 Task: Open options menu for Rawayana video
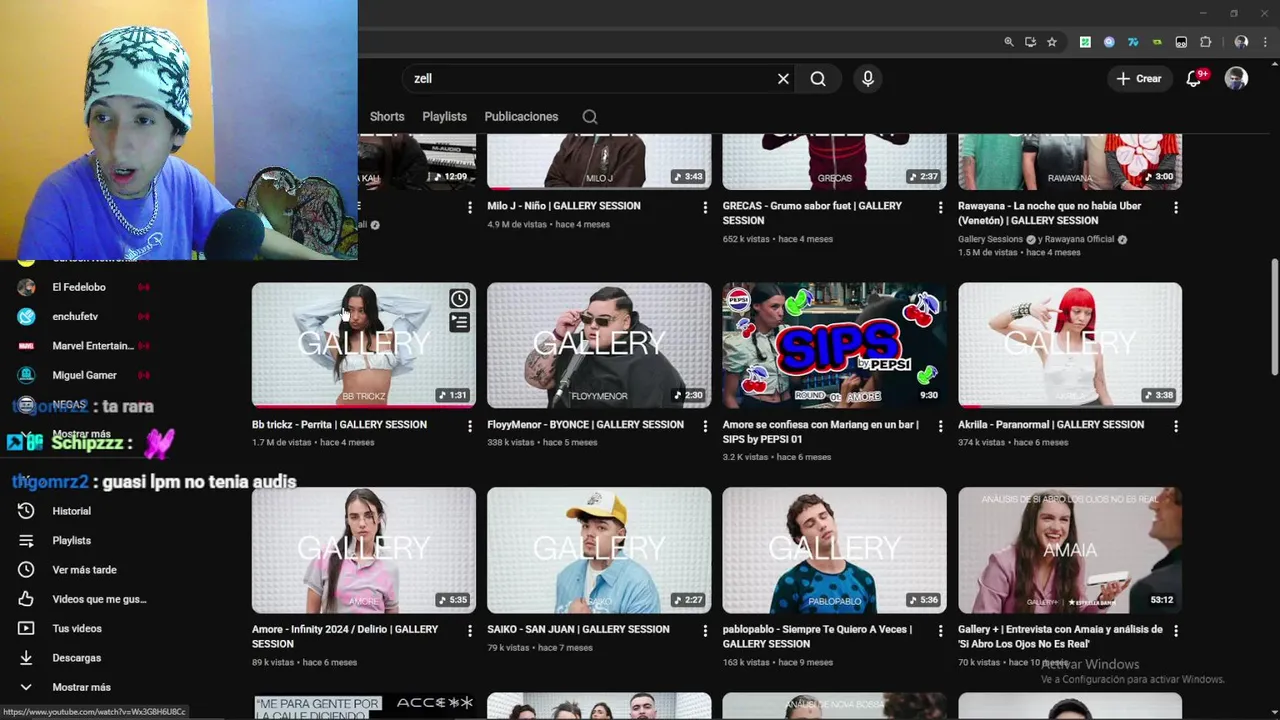(x=1176, y=207)
